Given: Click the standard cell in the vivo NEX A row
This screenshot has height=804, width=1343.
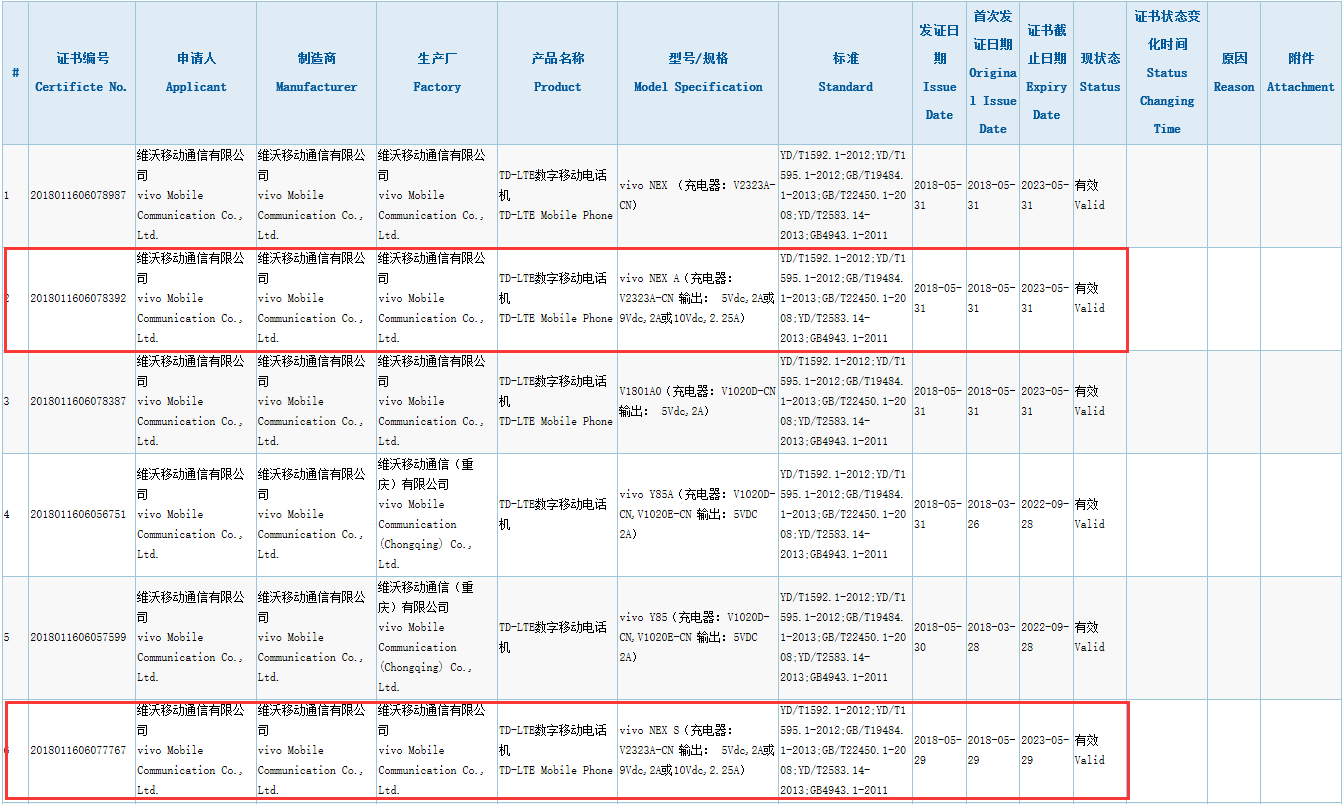Looking at the screenshot, I should (x=845, y=299).
